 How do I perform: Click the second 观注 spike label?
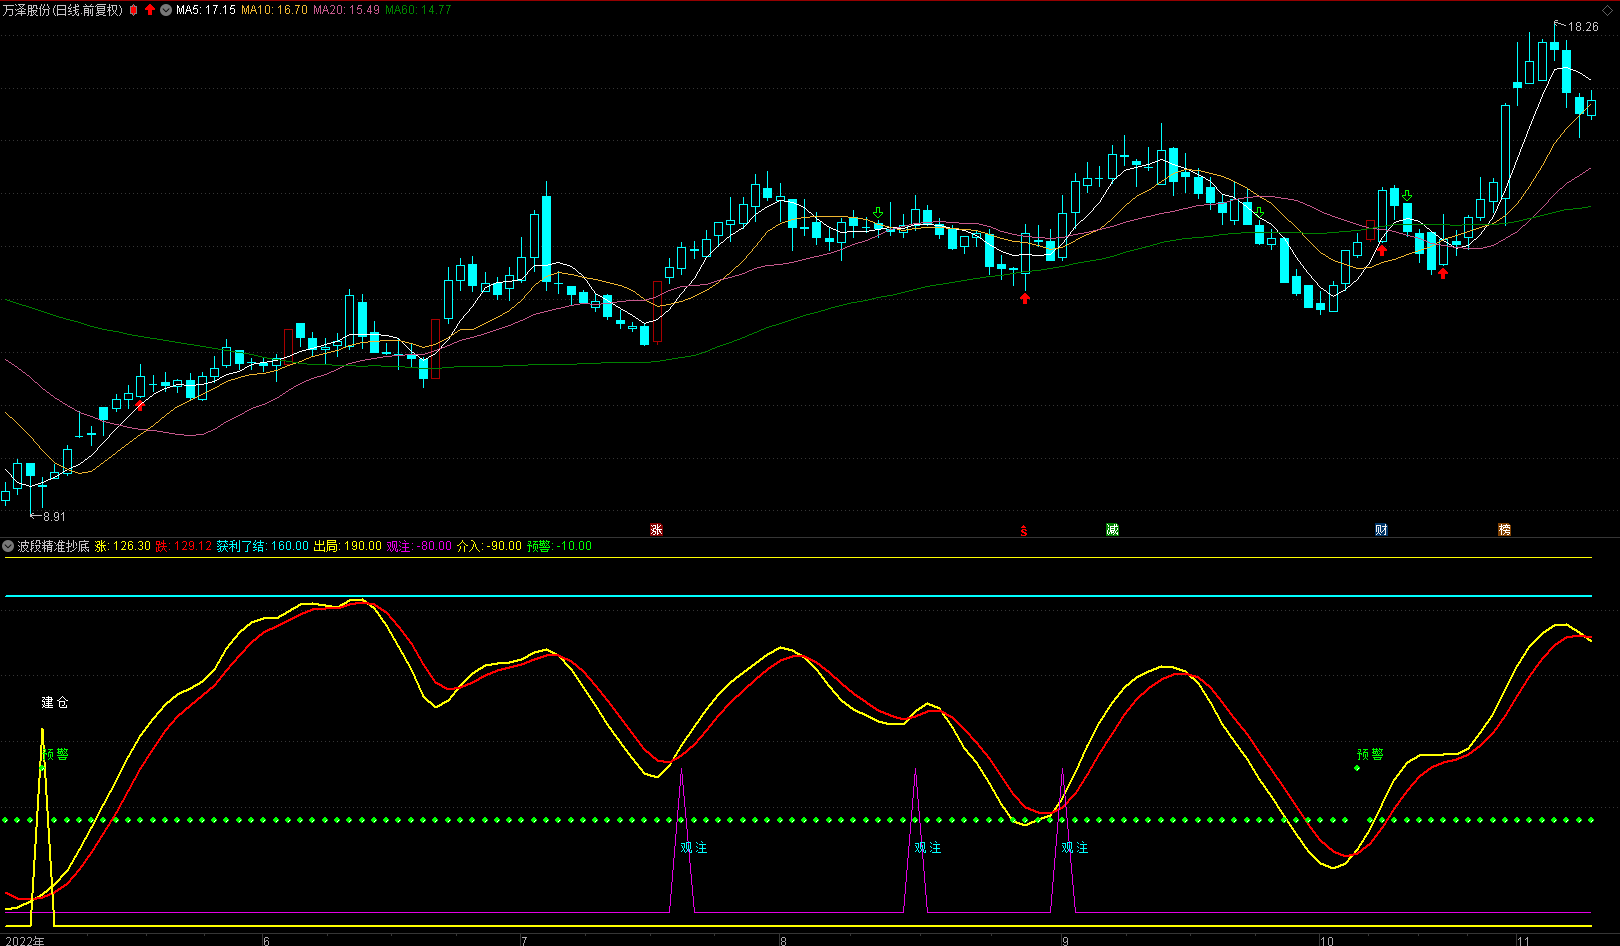[928, 848]
